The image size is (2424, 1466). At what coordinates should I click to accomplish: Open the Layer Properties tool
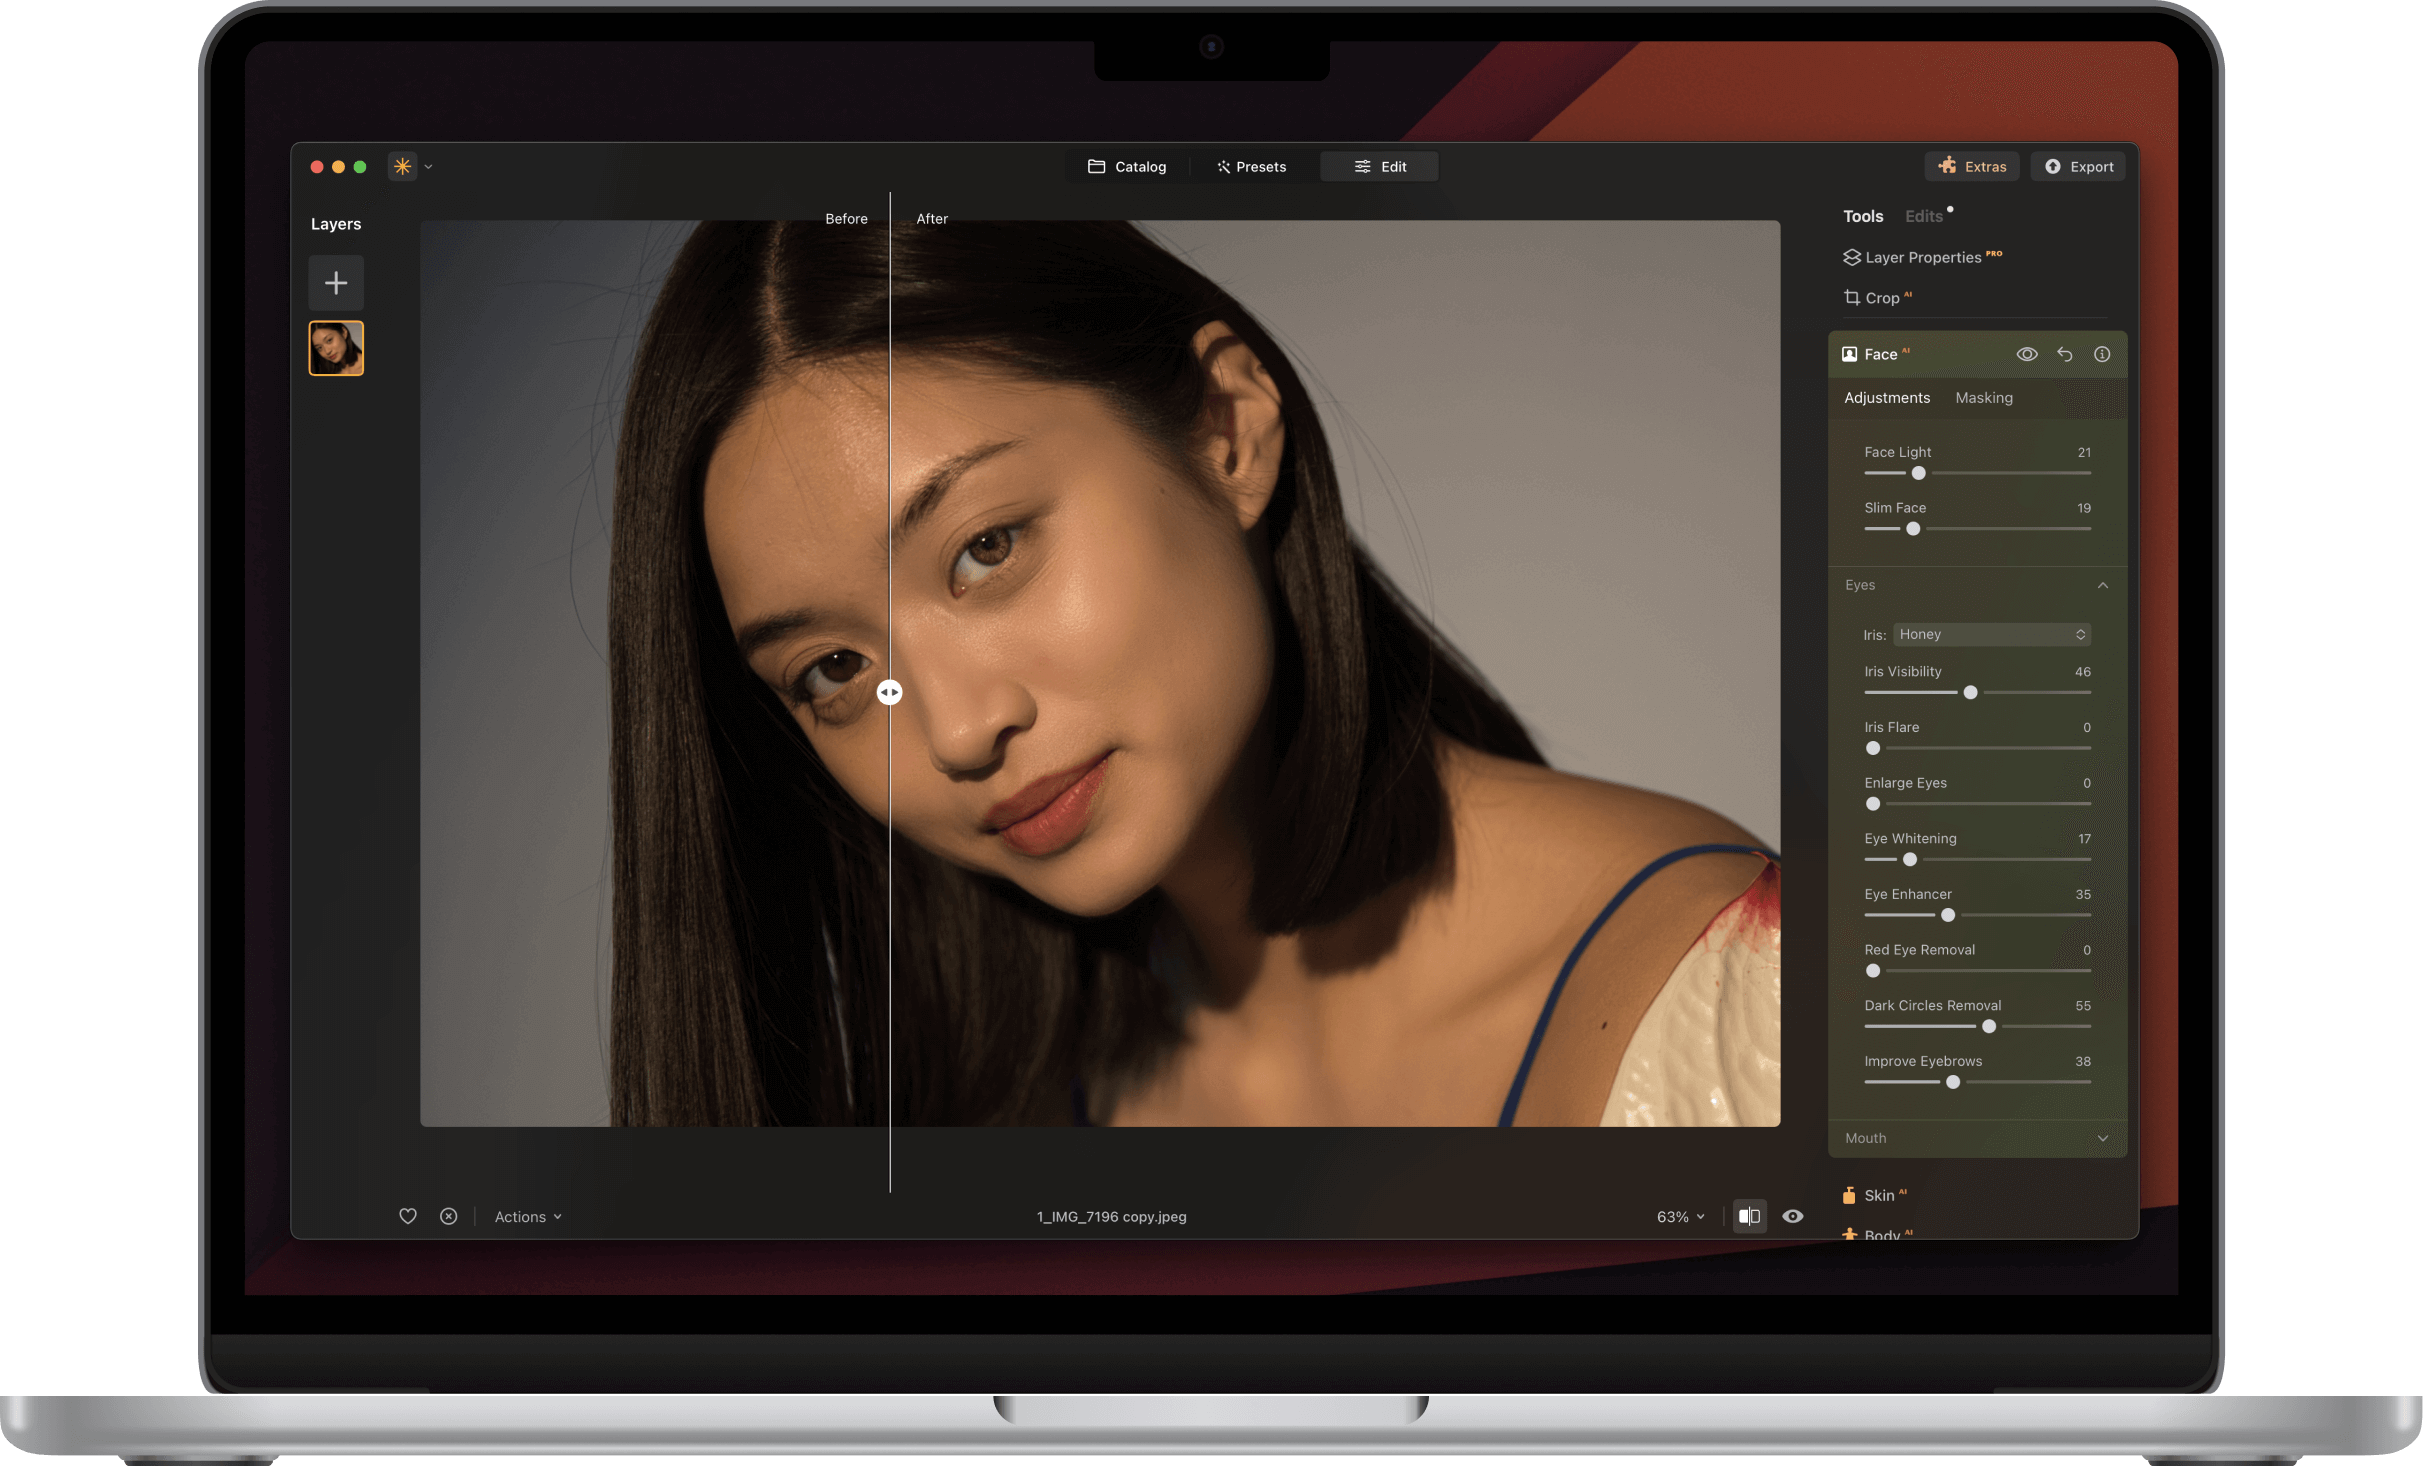pyautogui.click(x=1925, y=257)
